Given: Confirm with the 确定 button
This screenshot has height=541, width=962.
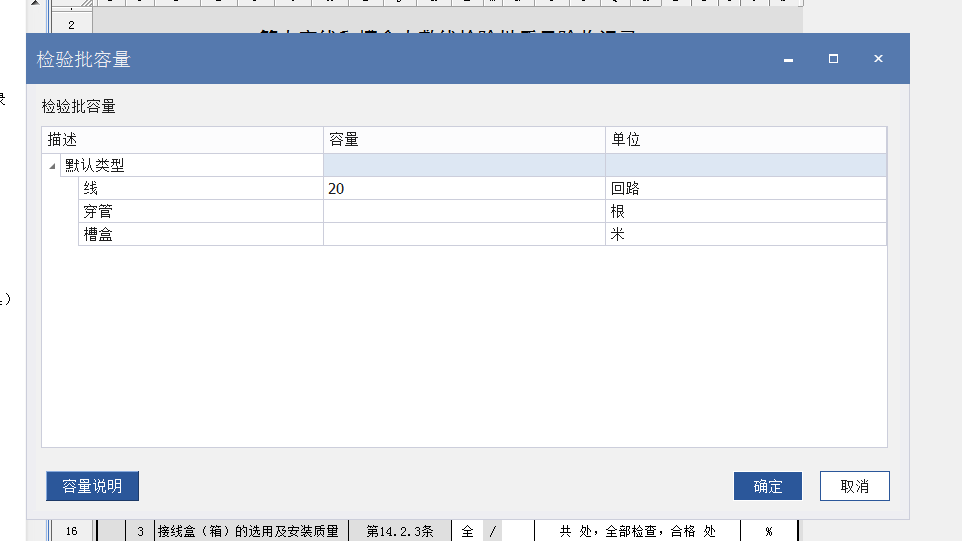Looking at the screenshot, I should (768, 486).
